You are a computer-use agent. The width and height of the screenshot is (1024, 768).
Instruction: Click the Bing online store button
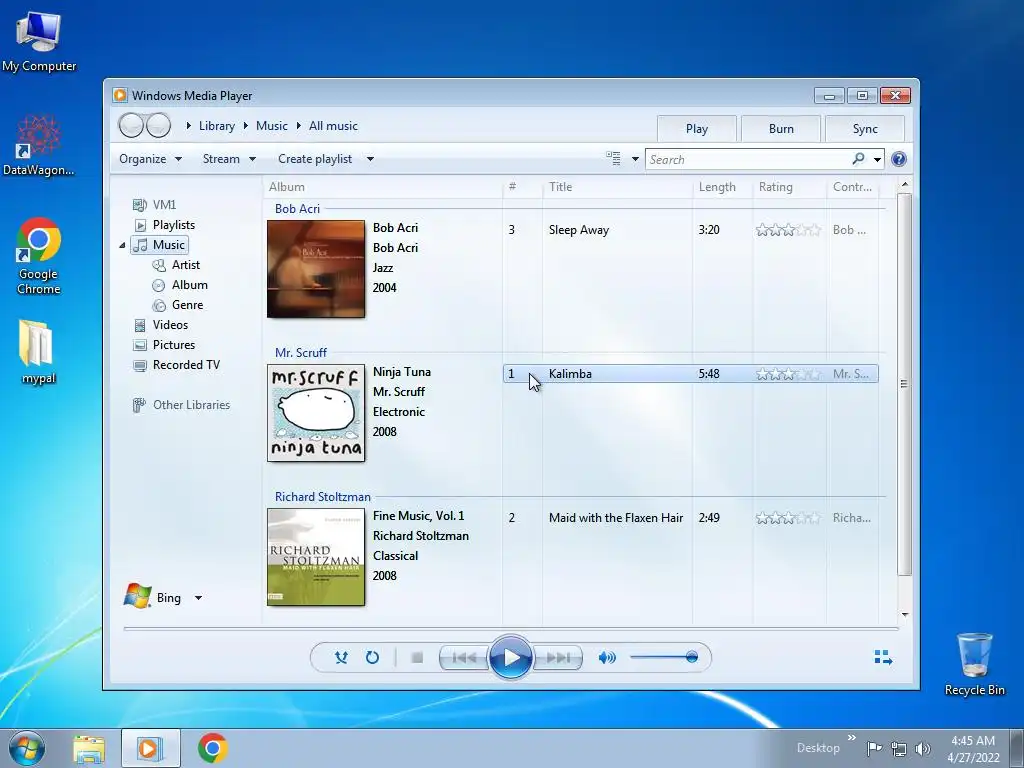coord(152,596)
